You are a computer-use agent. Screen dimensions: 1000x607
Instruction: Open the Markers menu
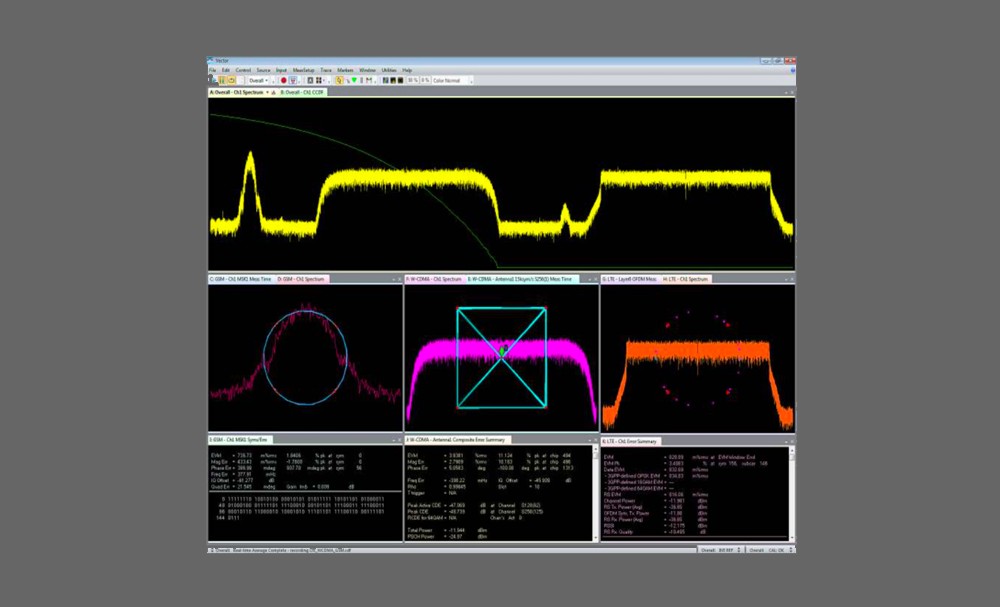pos(345,70)
